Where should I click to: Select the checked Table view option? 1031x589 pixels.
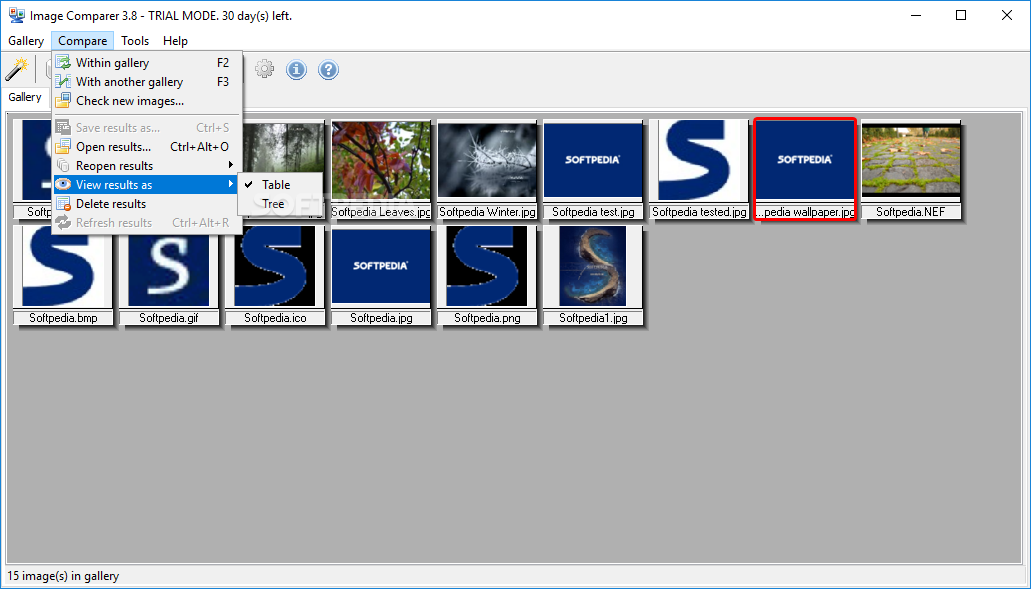[x=280, y=185]
